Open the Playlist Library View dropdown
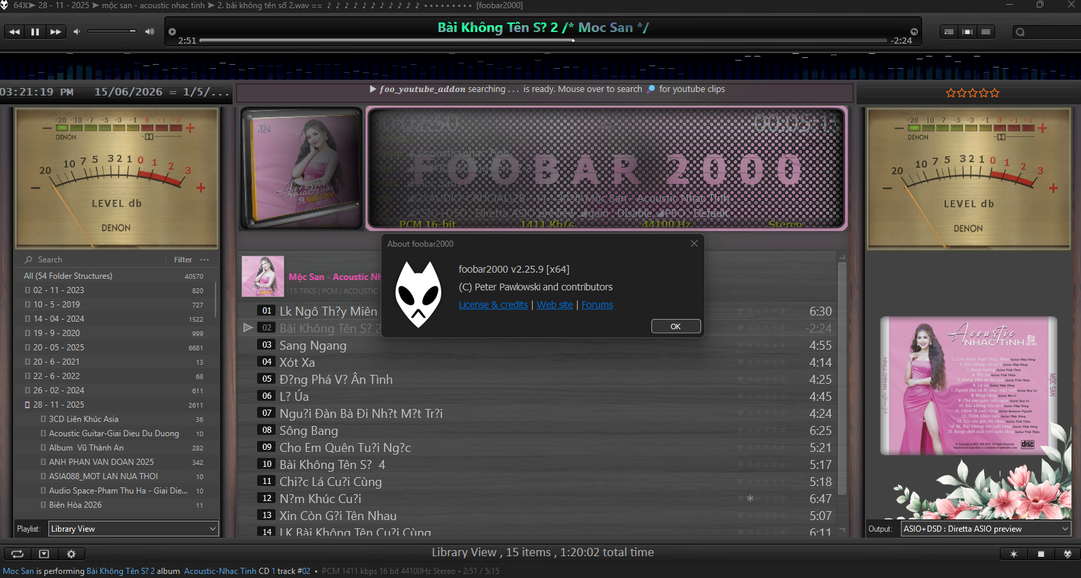 point(133,529)
